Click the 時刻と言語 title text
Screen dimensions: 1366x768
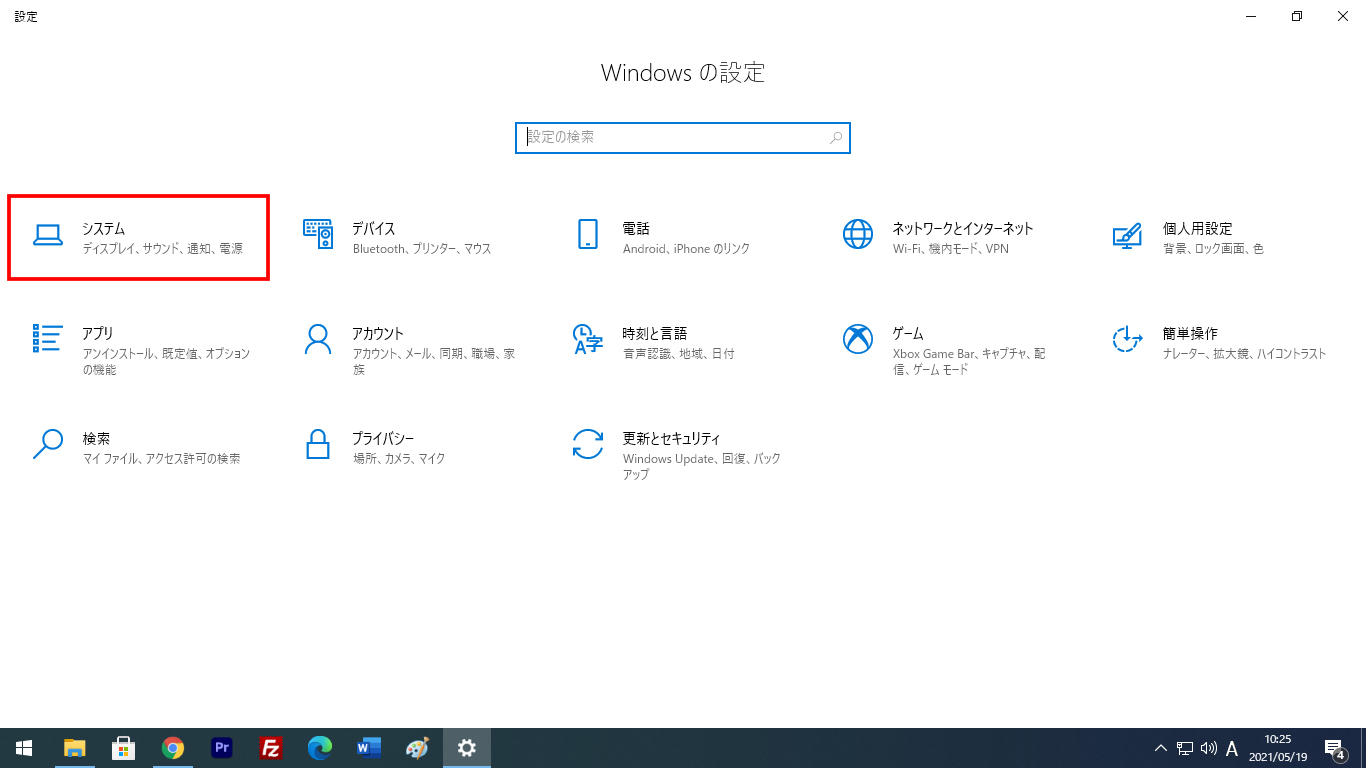655,334
